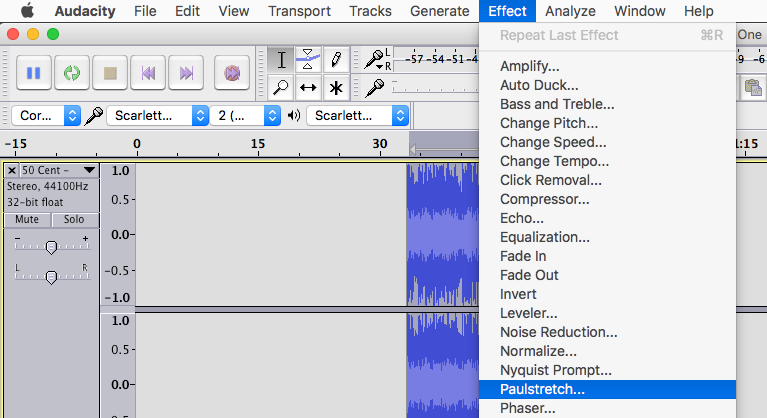Select the Envelope tool
Screen dimensions: 767x418
coord(308,60)
